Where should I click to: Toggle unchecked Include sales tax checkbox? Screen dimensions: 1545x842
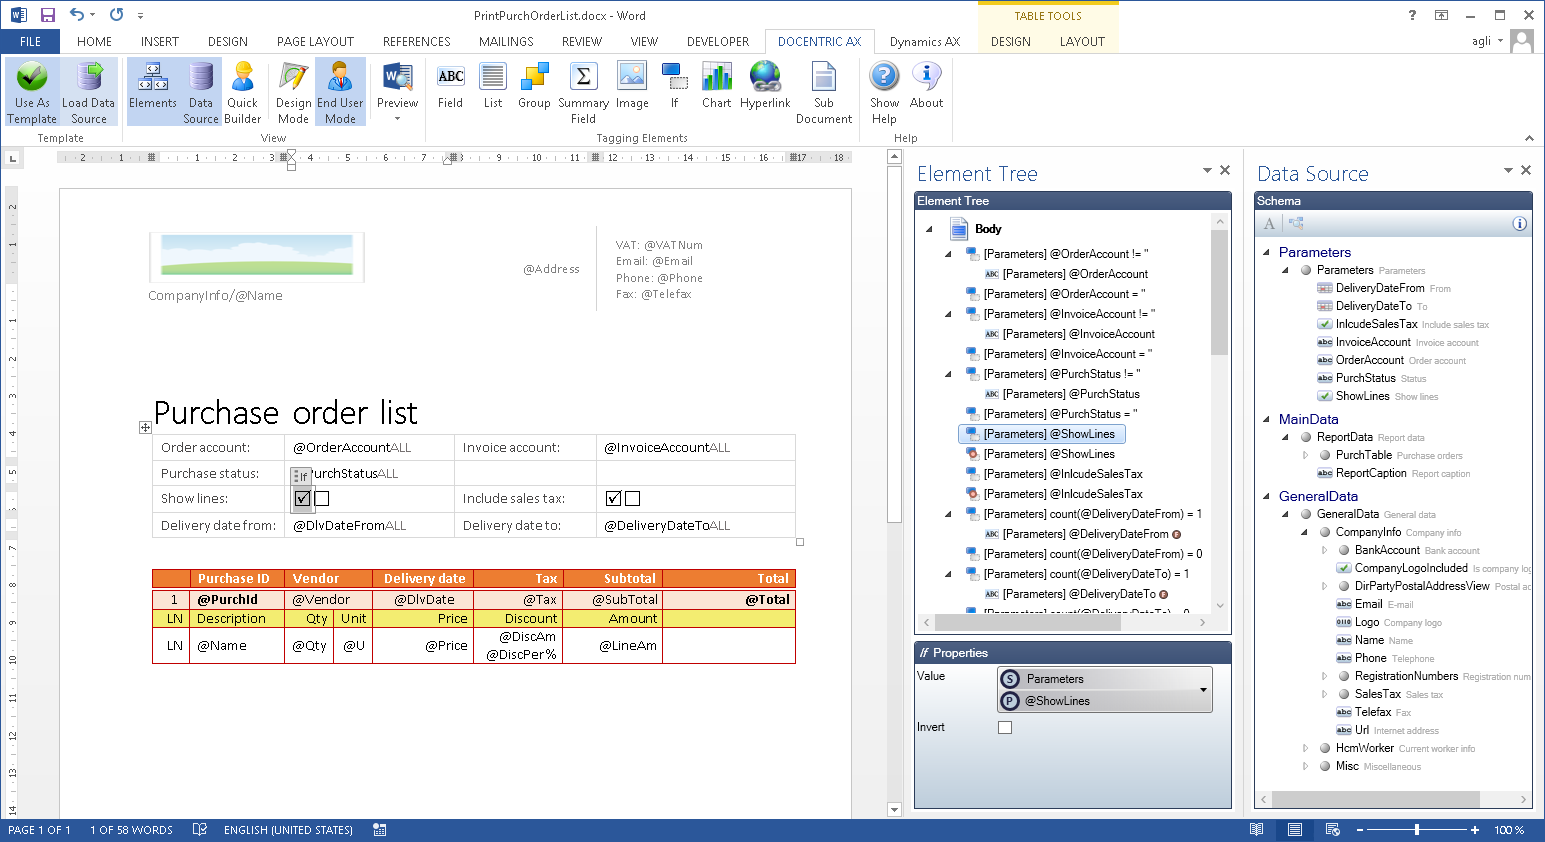632,498
